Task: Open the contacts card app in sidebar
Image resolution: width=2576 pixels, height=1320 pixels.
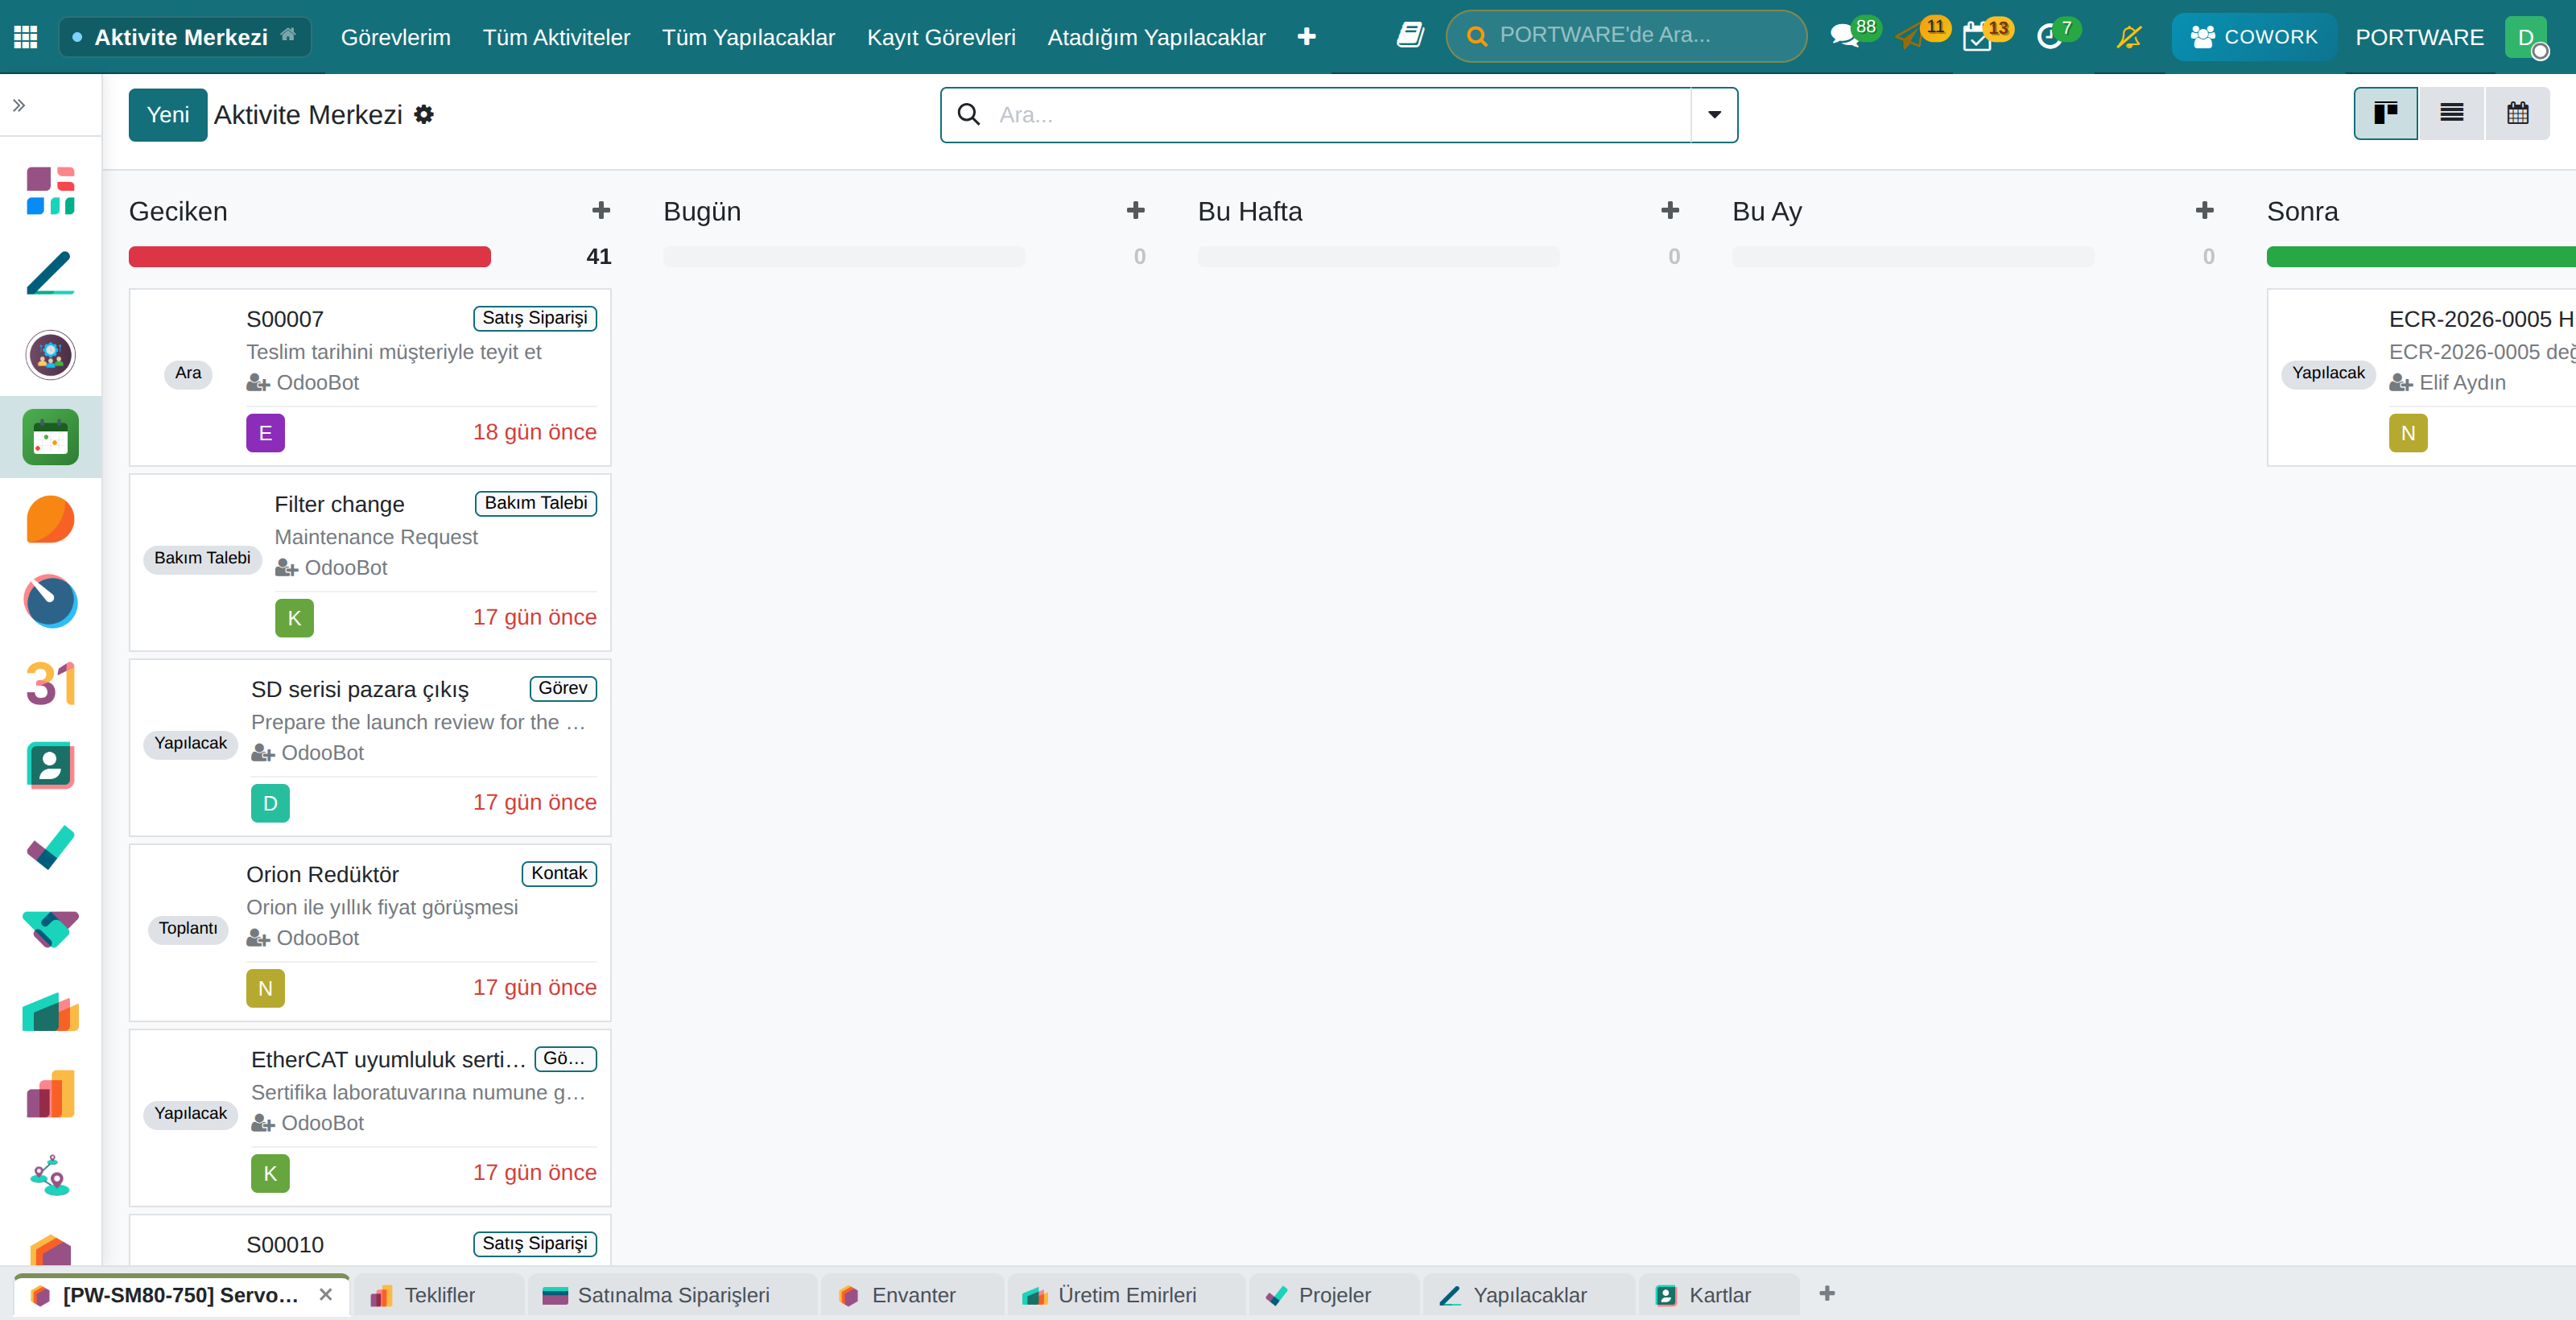Action: coord(51,766)
